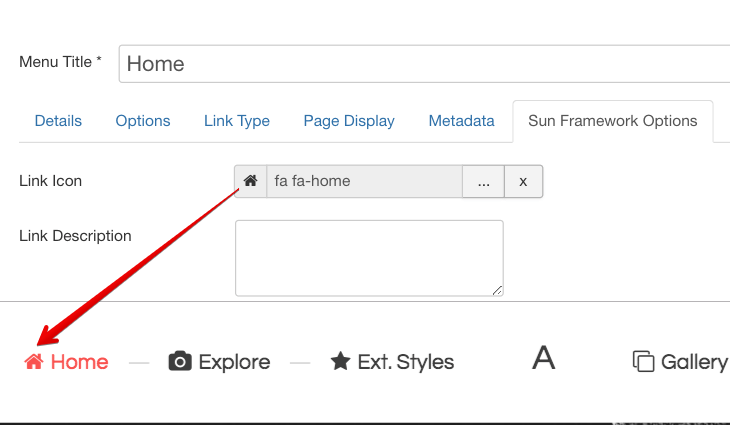The width and height of the screenshot is (730, 425).
Task: Select the Link Type tab
Action: (237, 121)
